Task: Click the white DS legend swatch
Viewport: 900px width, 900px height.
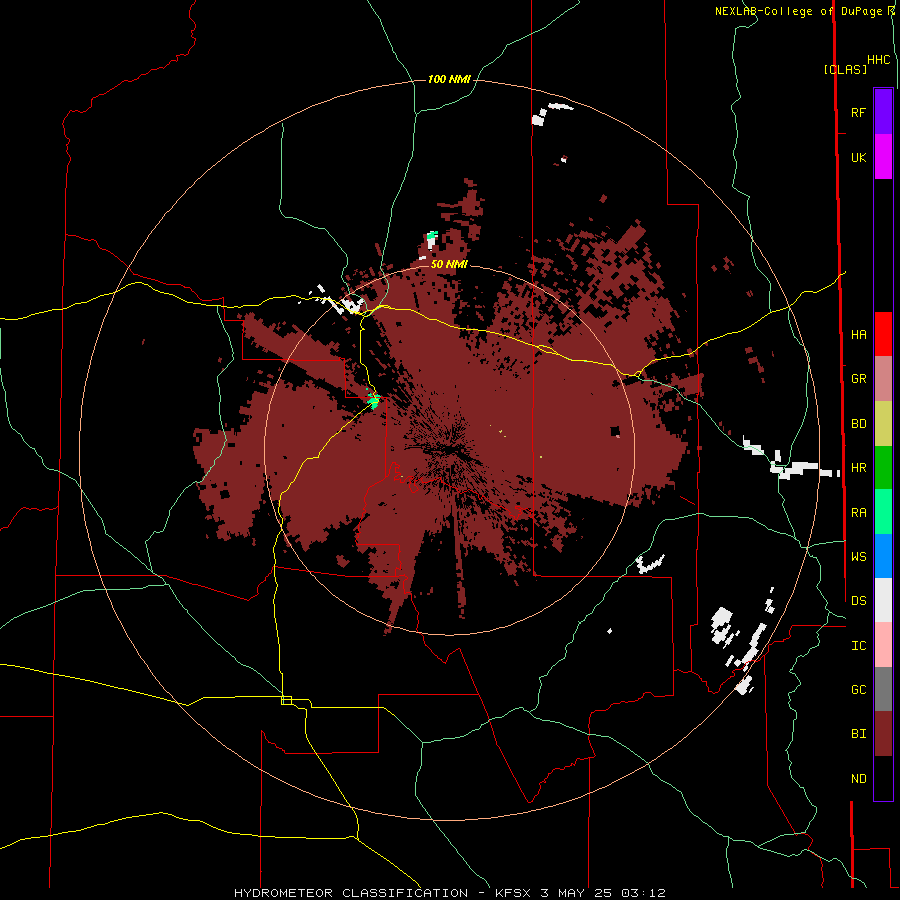Action: click(883, 600)
